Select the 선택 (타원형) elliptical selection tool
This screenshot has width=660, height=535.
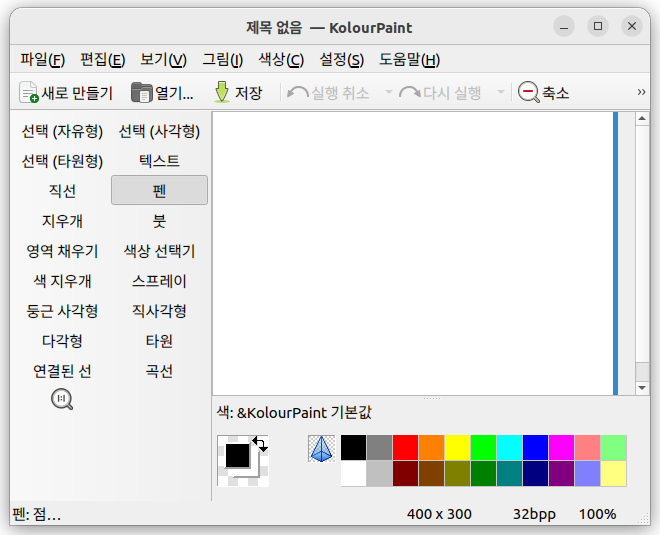62,161
